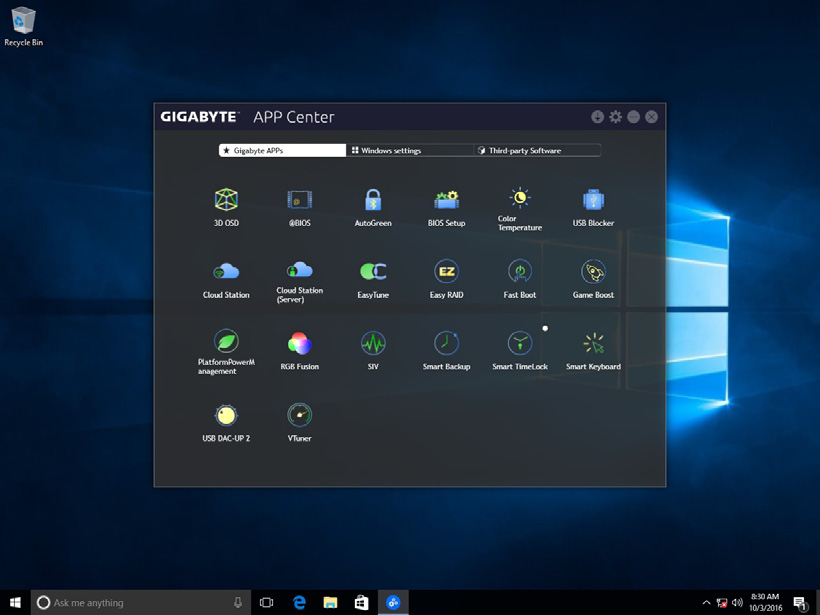Open Smart TimeLock
Image resolution: width=820 pixels, height=615 pixels.
(518, 343)
